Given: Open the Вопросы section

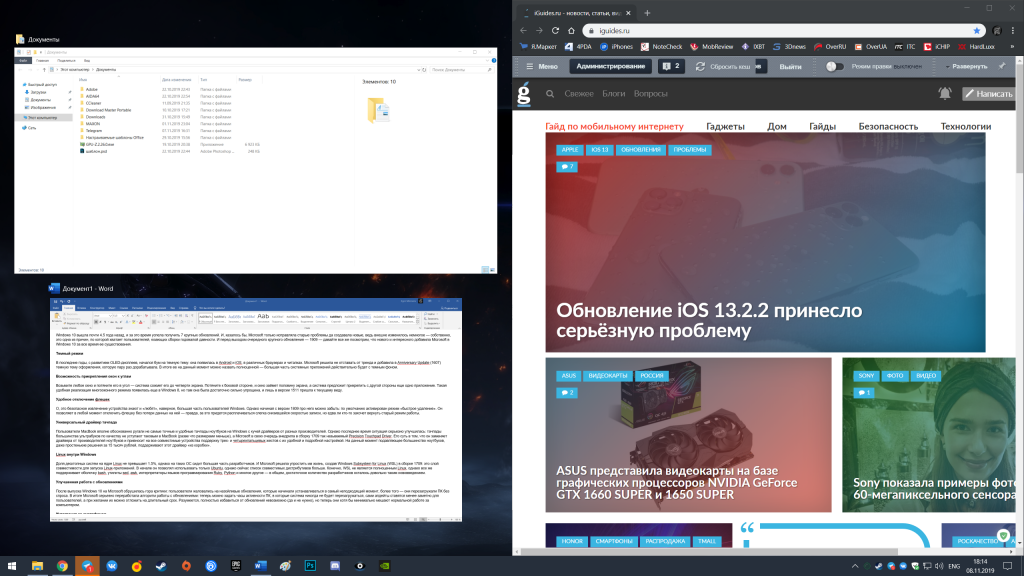Looking at the screenshot, I should coord(650,94).
